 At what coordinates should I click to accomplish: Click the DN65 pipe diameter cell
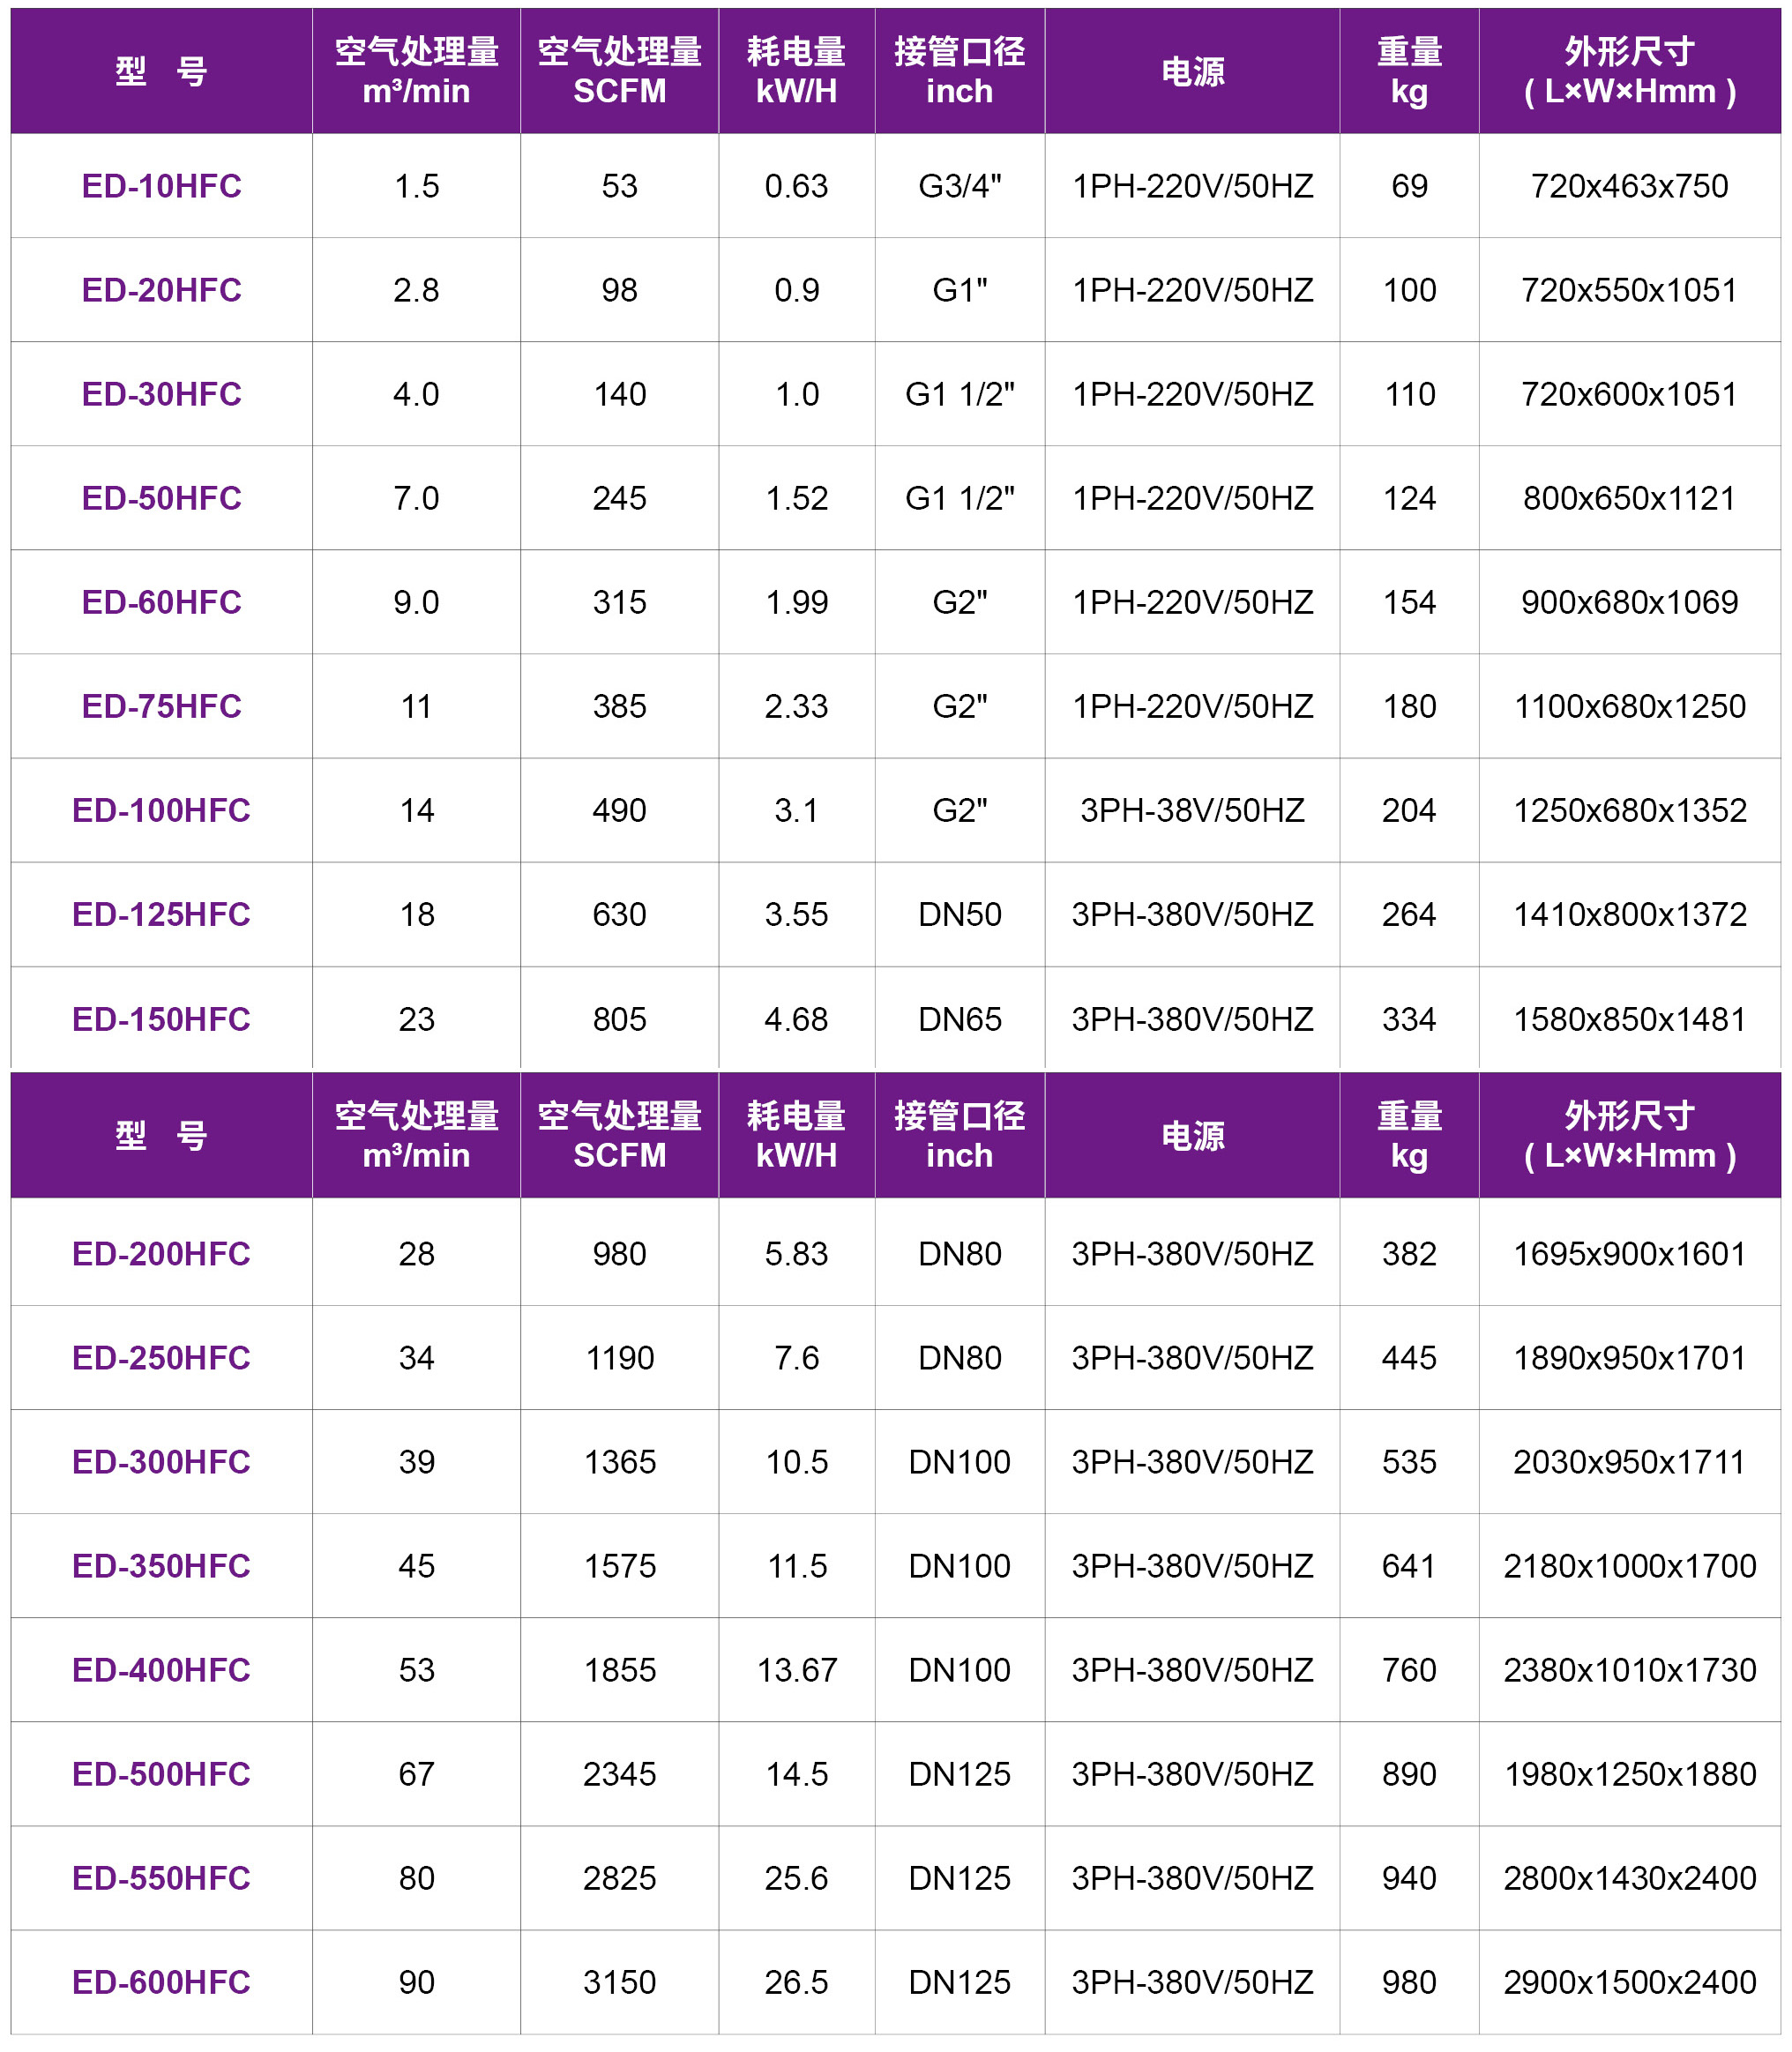[x=959, y=1019]
